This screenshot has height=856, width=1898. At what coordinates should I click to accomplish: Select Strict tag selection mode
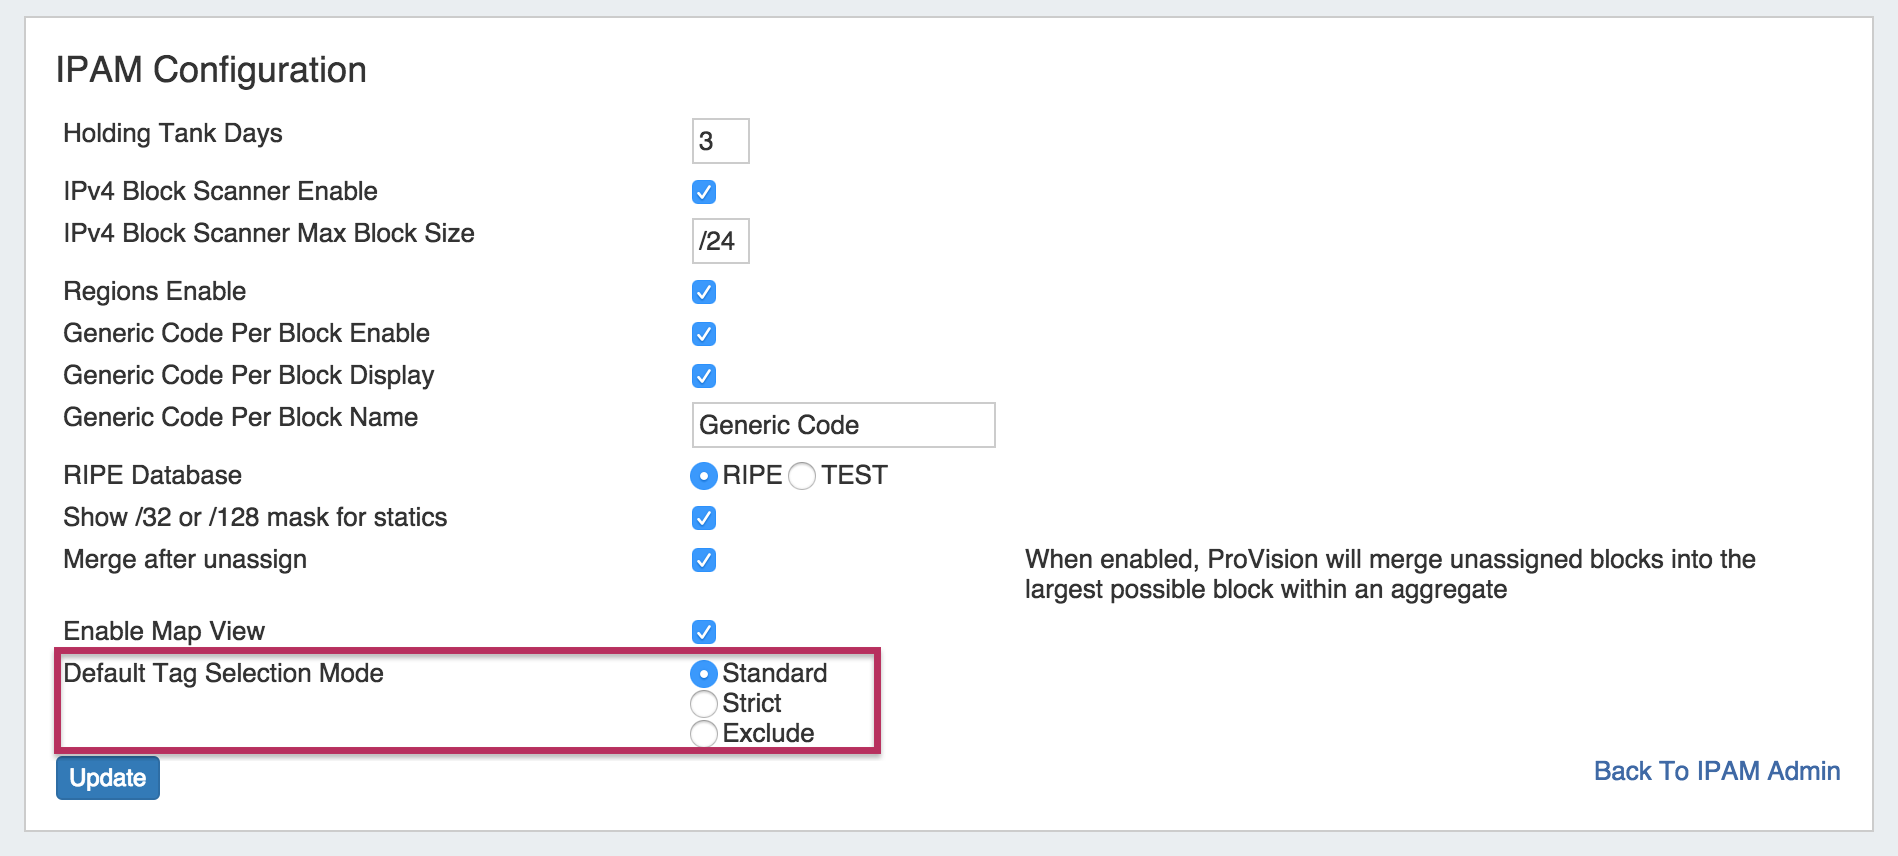pos(704,704)
